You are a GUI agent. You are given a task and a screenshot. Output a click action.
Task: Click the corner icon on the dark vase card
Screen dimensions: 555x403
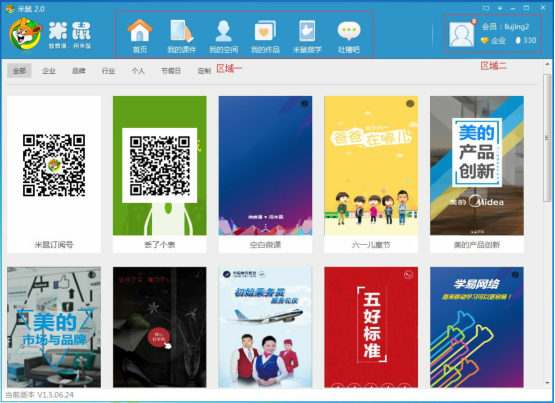198,274
